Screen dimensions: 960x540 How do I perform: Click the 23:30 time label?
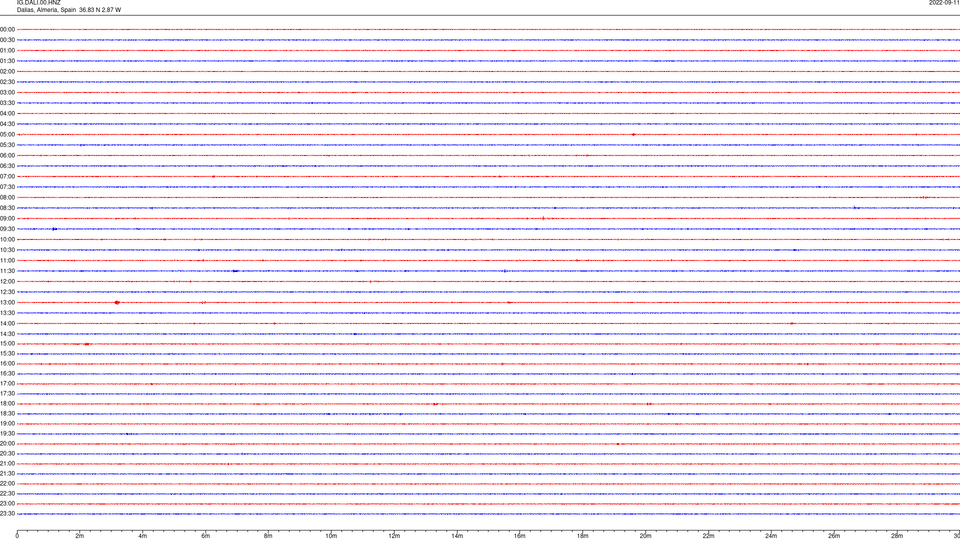coord(7,514)
